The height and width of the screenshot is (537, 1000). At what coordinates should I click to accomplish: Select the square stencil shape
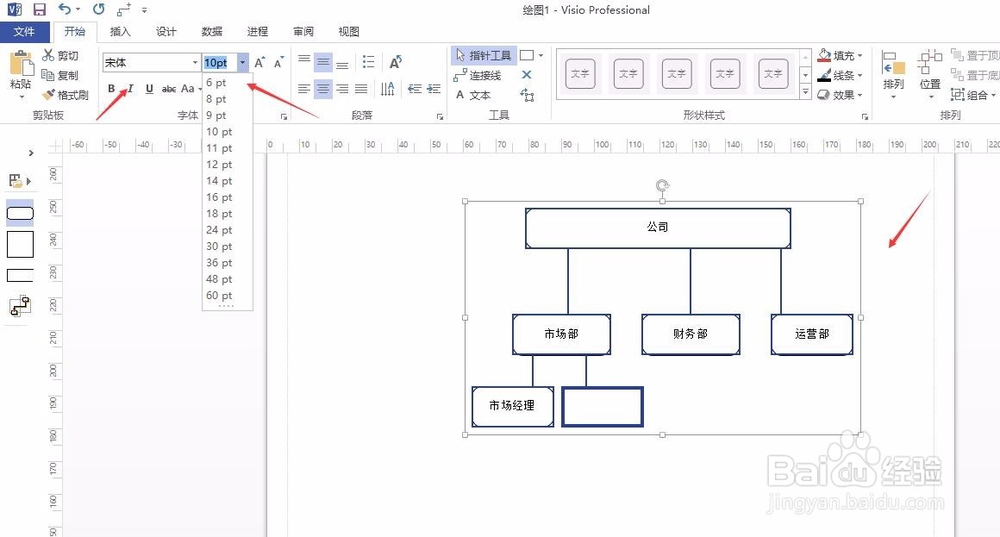pyautogui.click(x=20, y=245)
